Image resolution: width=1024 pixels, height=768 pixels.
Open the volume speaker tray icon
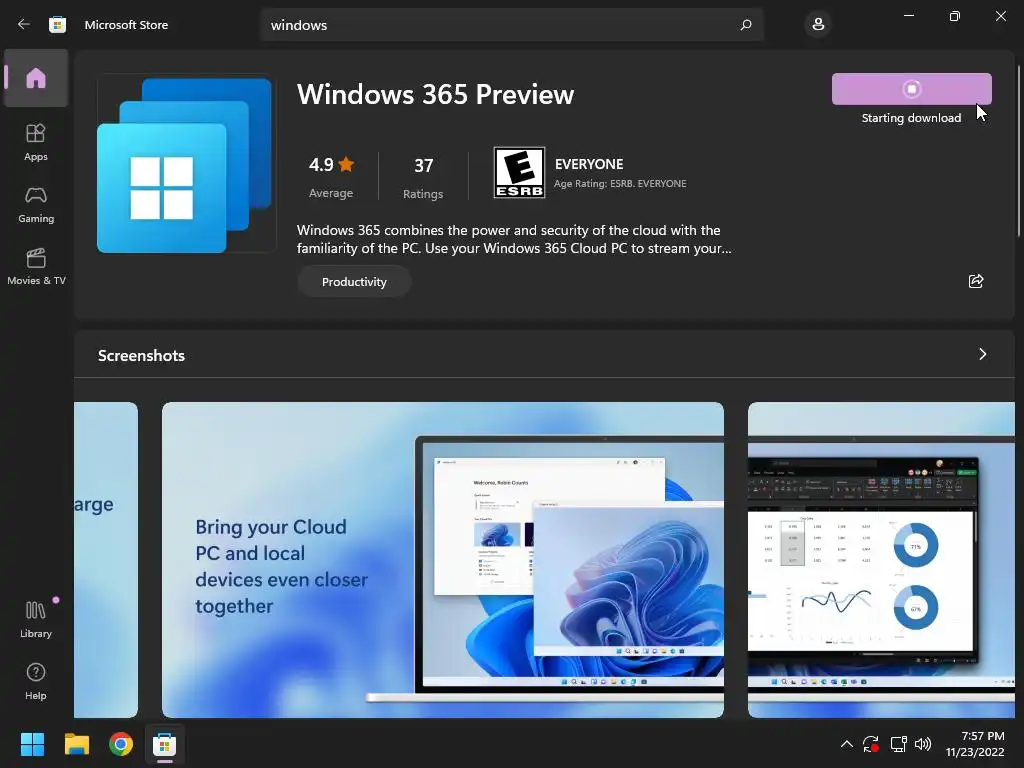tap(923, 744)
